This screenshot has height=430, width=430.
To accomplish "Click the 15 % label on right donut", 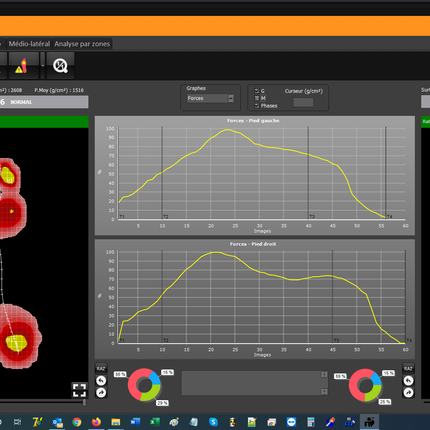I will (x=388, y=373).
